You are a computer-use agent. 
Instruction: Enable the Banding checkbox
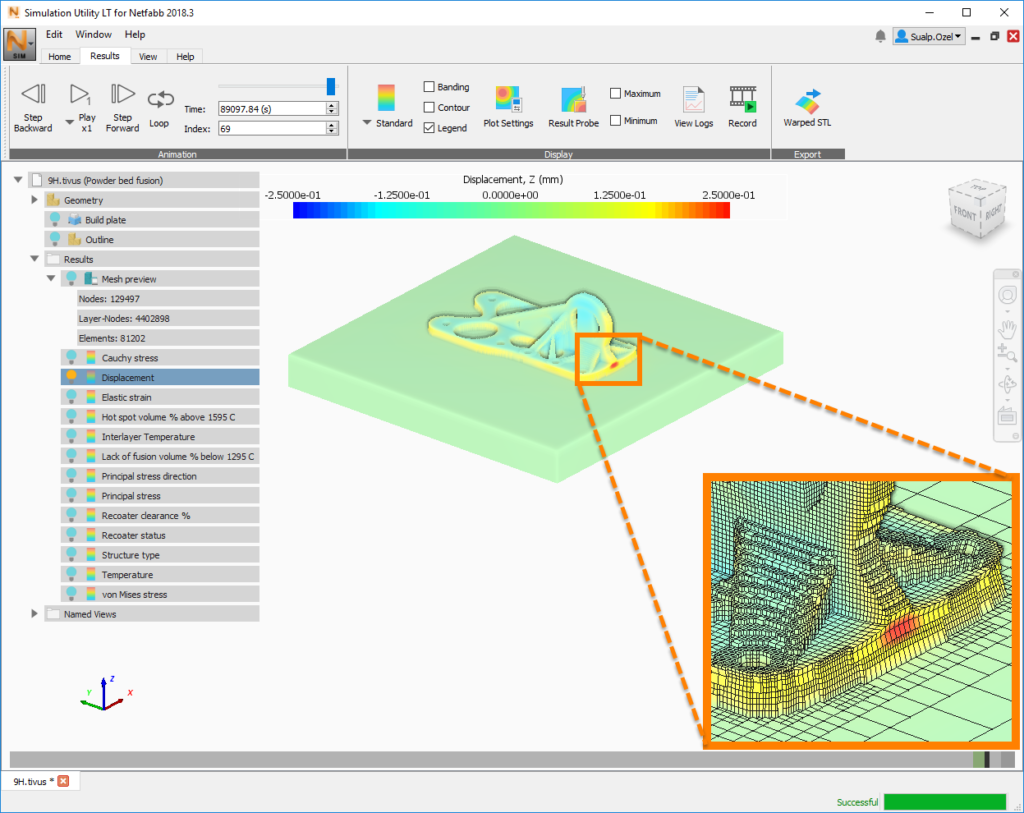(429, 87)
